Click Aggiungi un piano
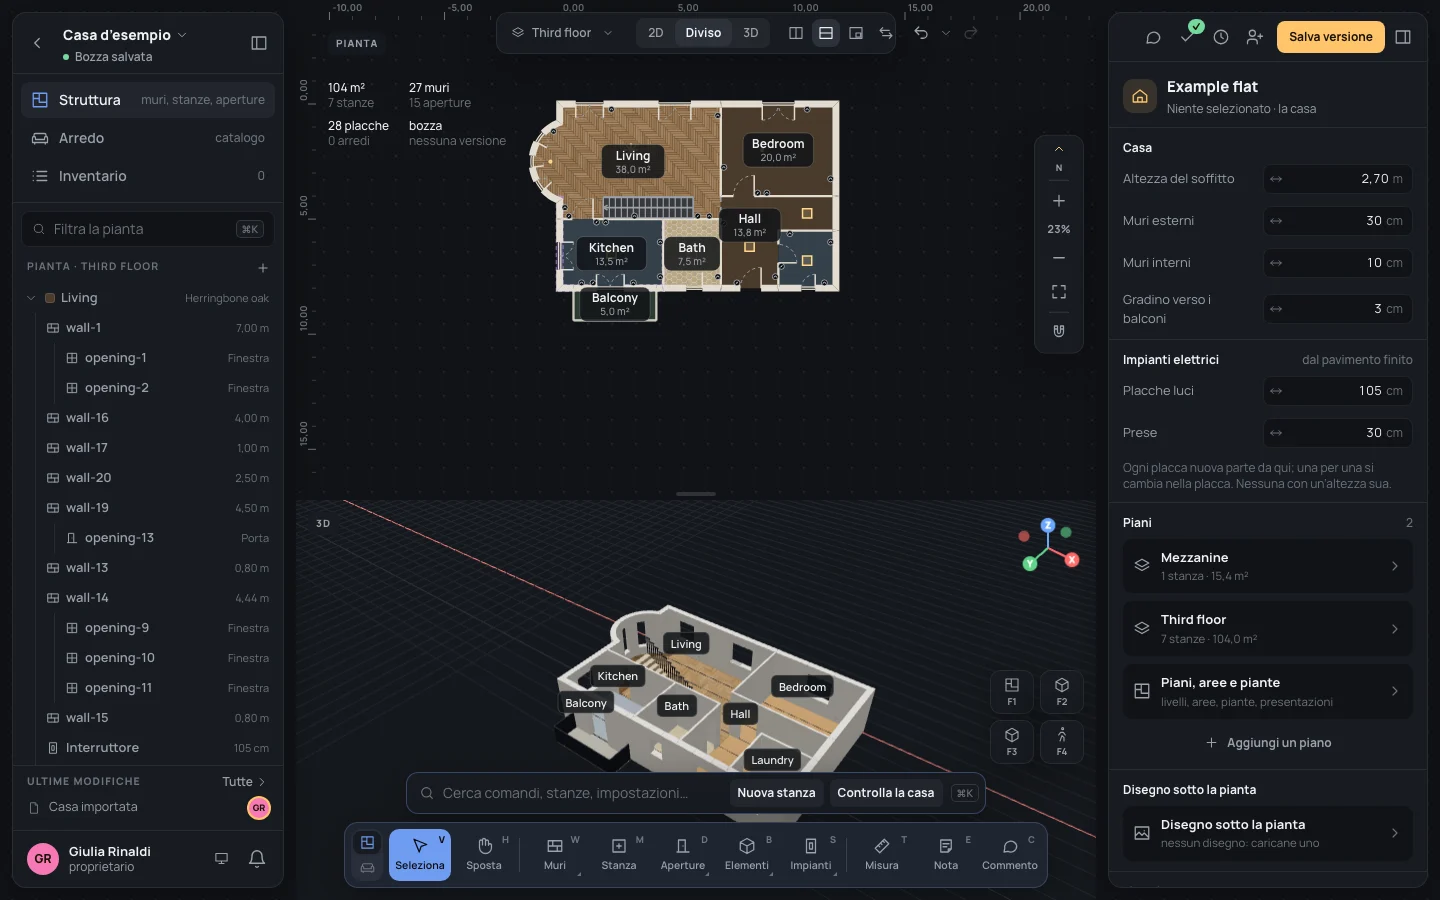Screen dimensions: 1440x900 (x=1268, y=743)
